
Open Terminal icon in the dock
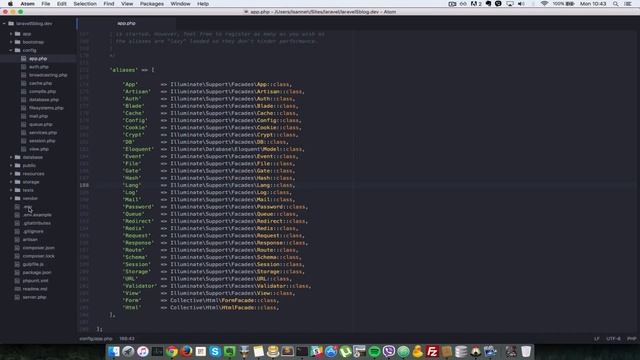click(x=302, y=351)
